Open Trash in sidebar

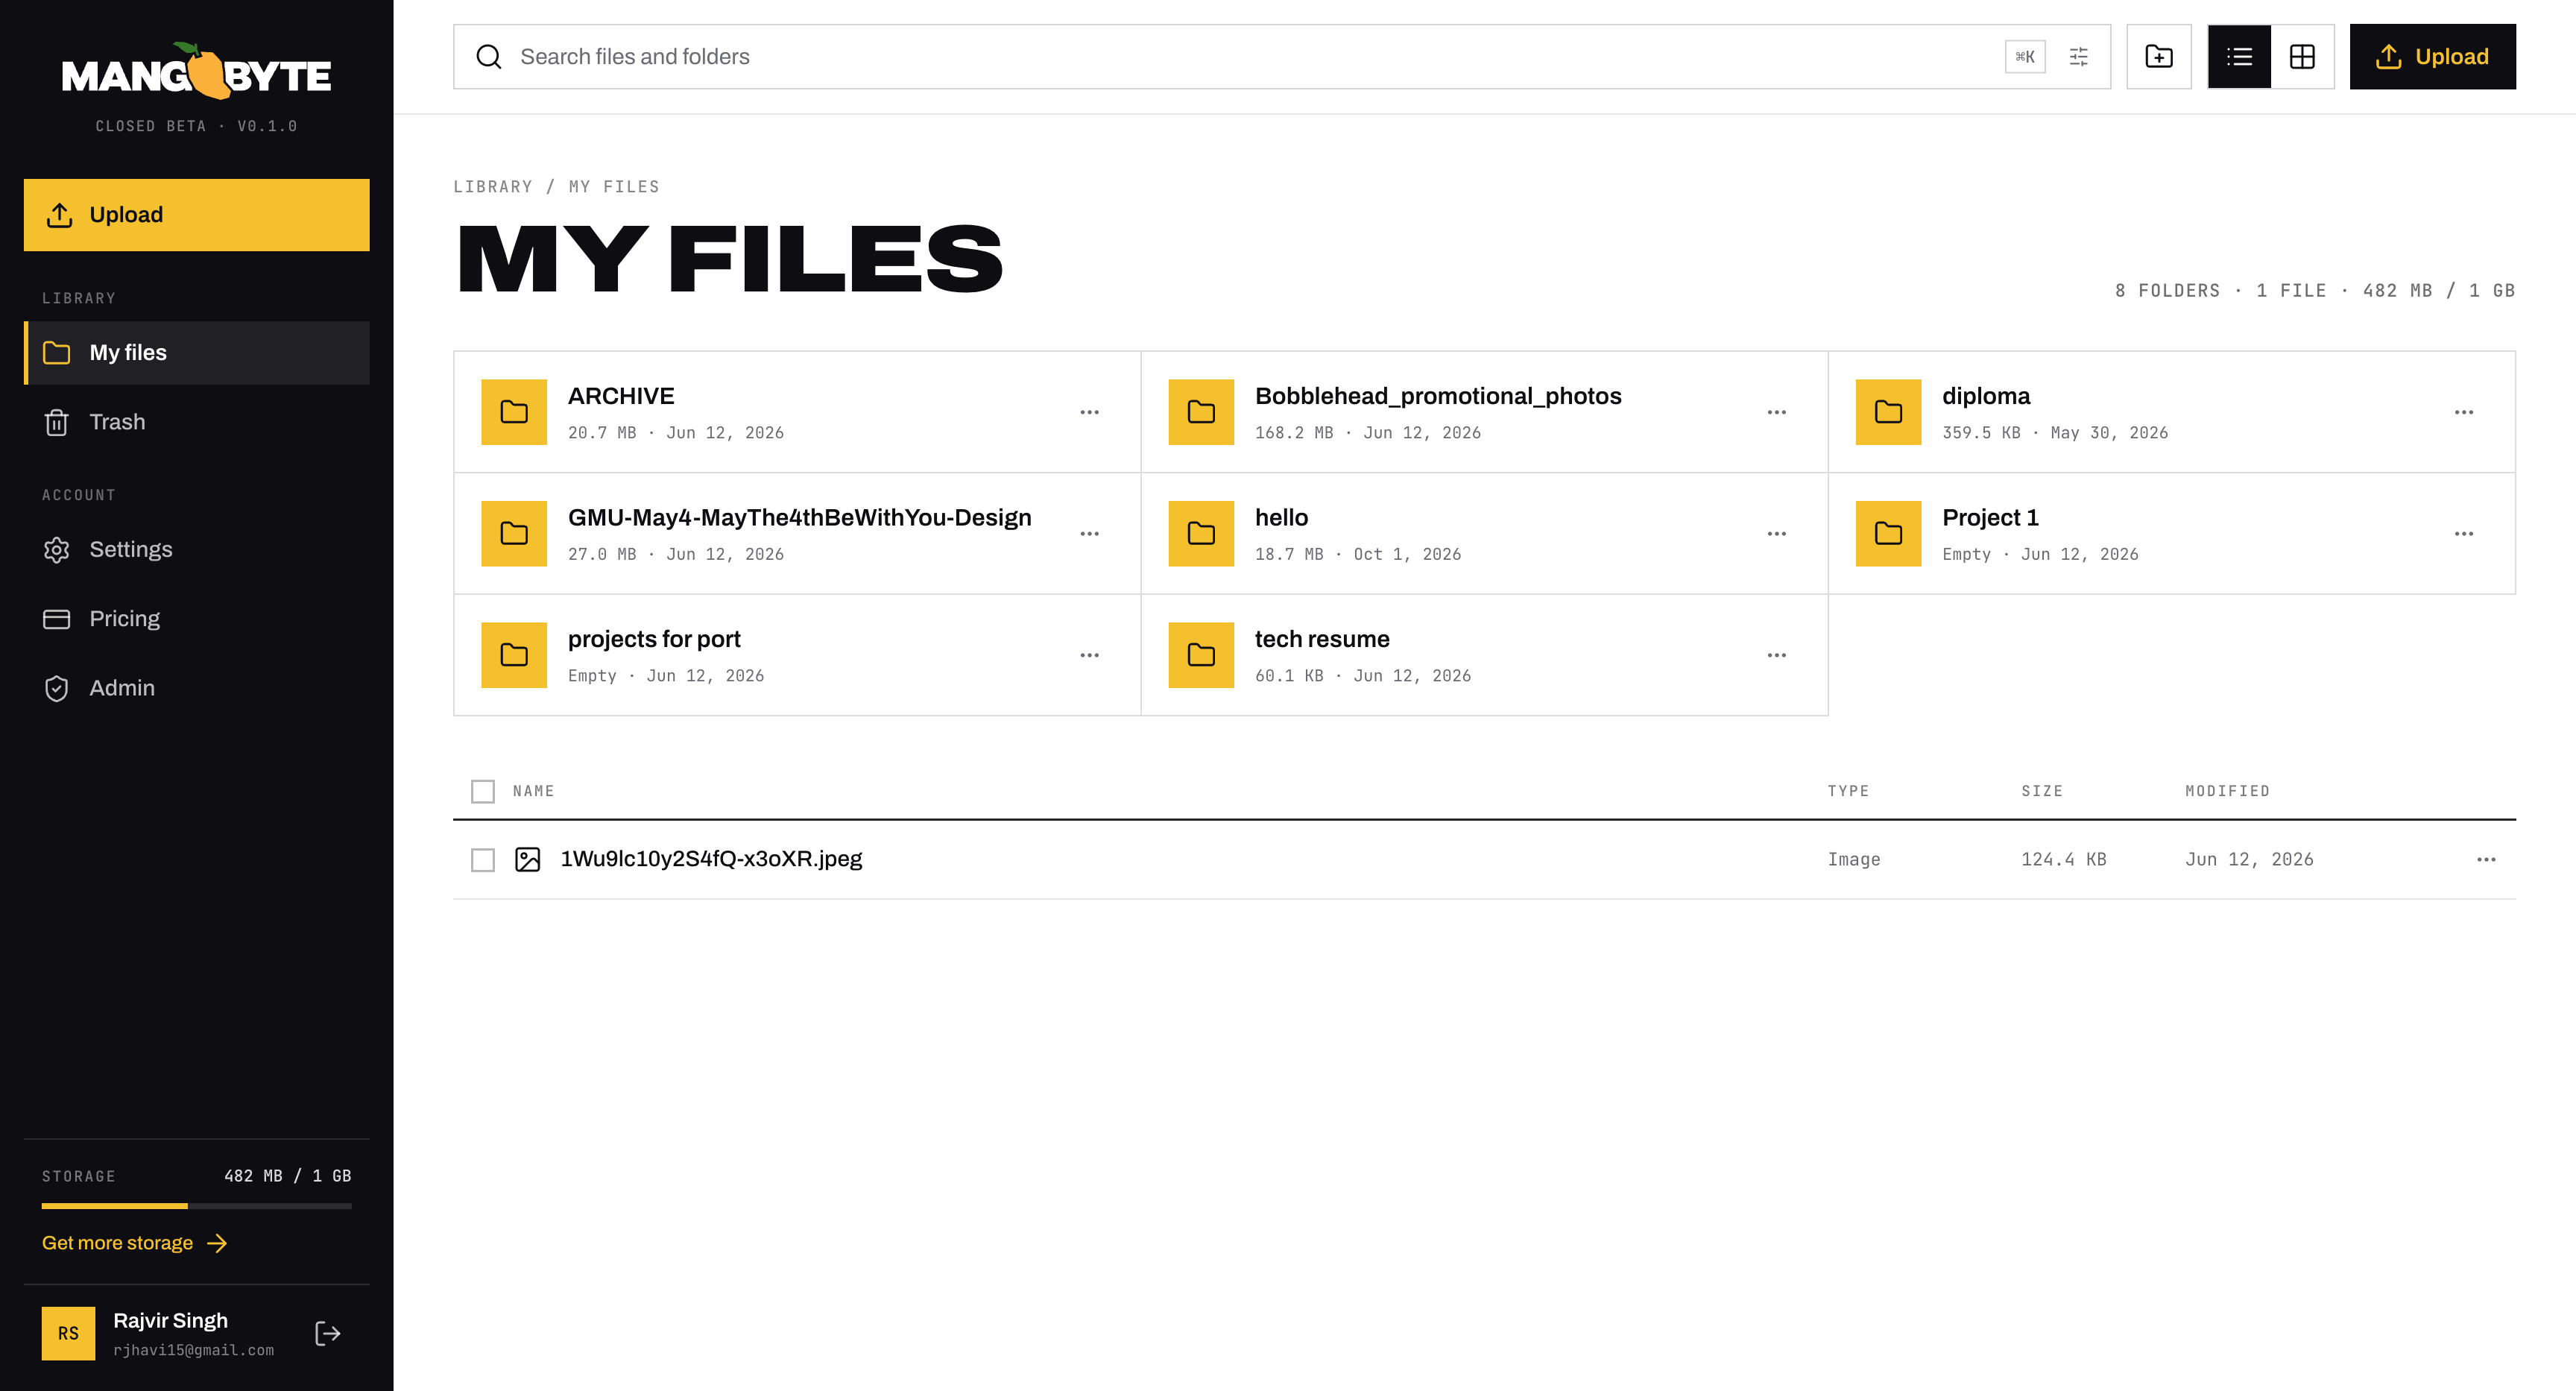(197, 422)
